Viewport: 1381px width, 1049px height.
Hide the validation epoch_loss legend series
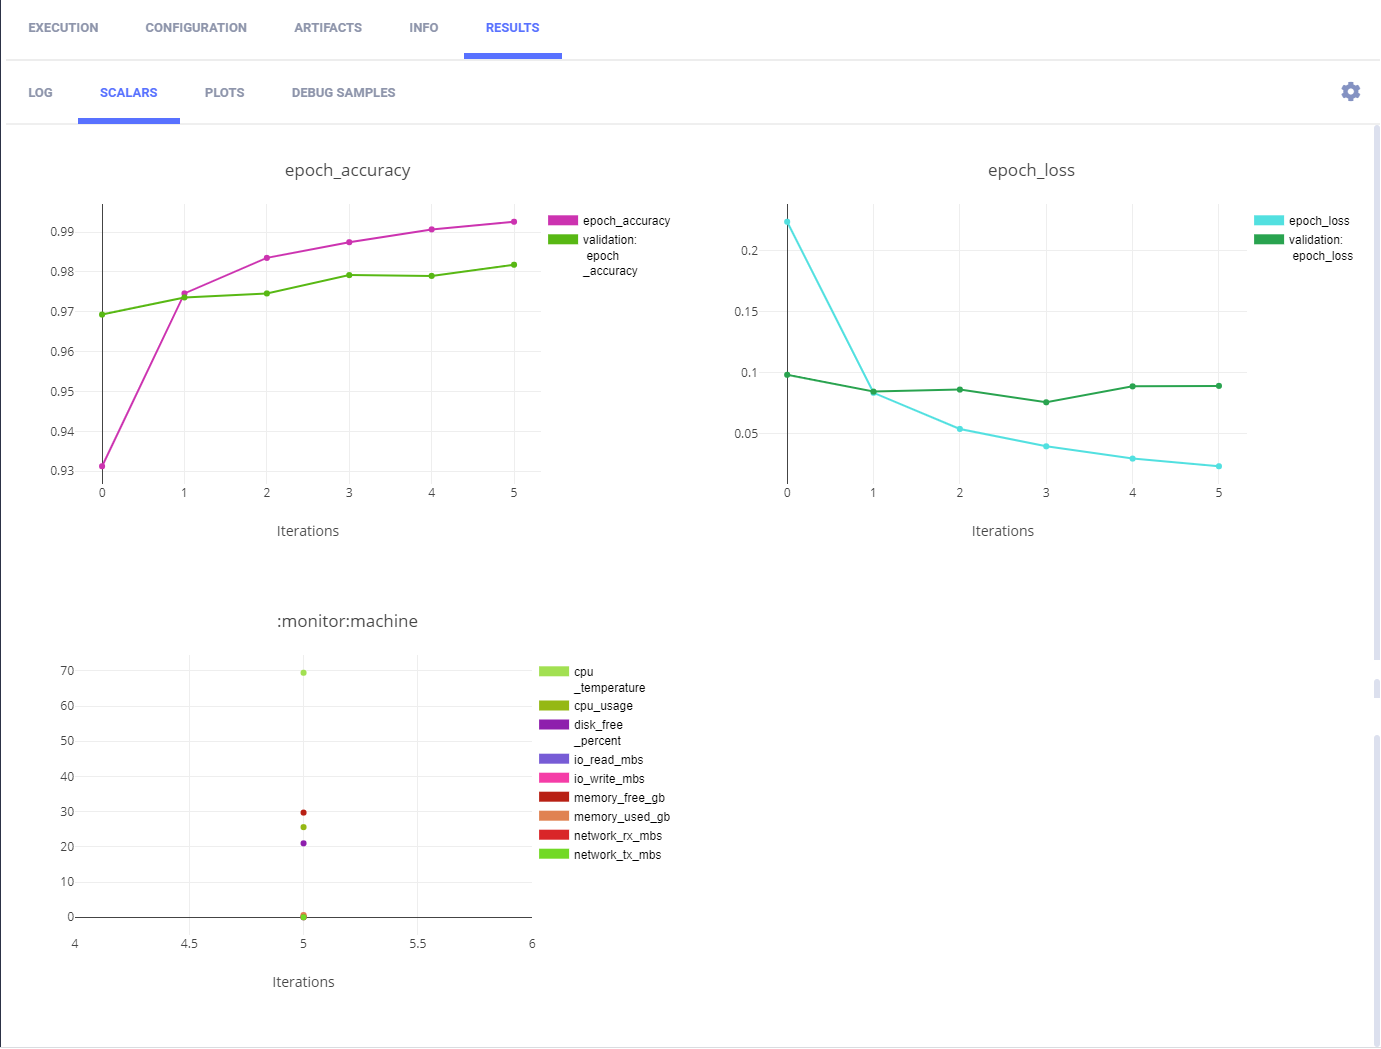(1315, 240)
